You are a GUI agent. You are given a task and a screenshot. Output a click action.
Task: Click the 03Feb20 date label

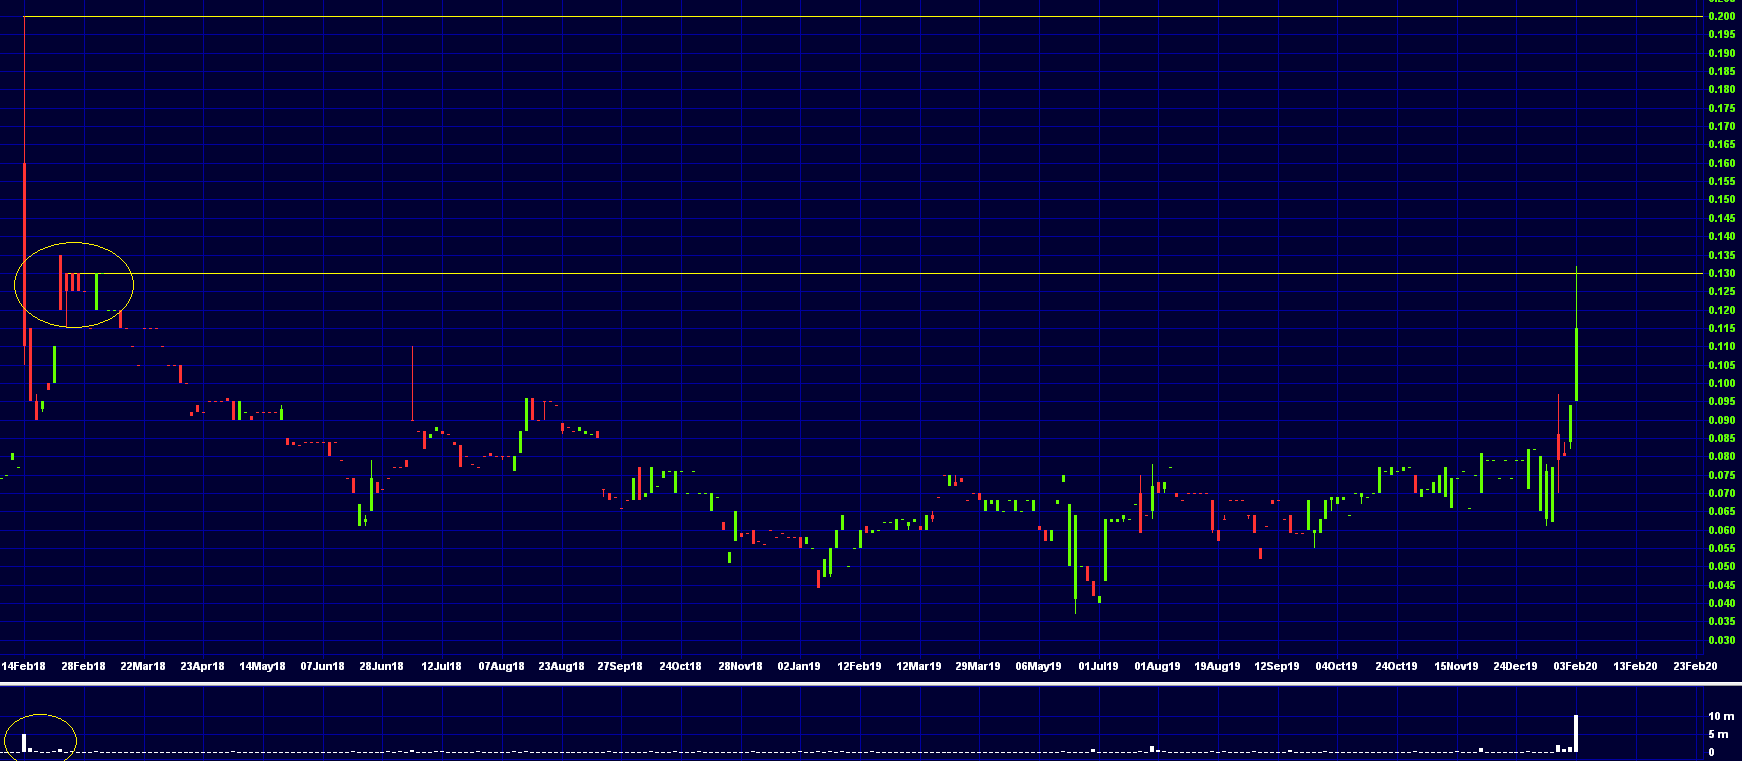(x=1575, y=666)
